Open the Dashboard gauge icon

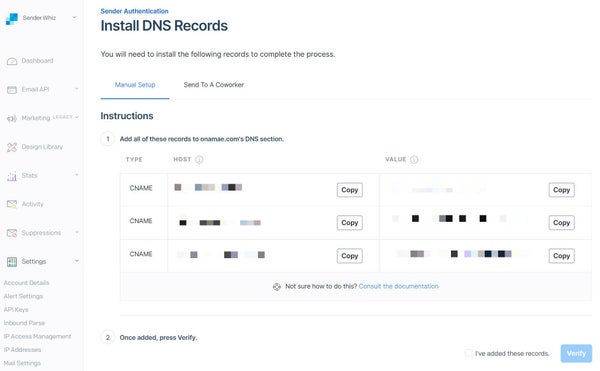tap(12, 61)
